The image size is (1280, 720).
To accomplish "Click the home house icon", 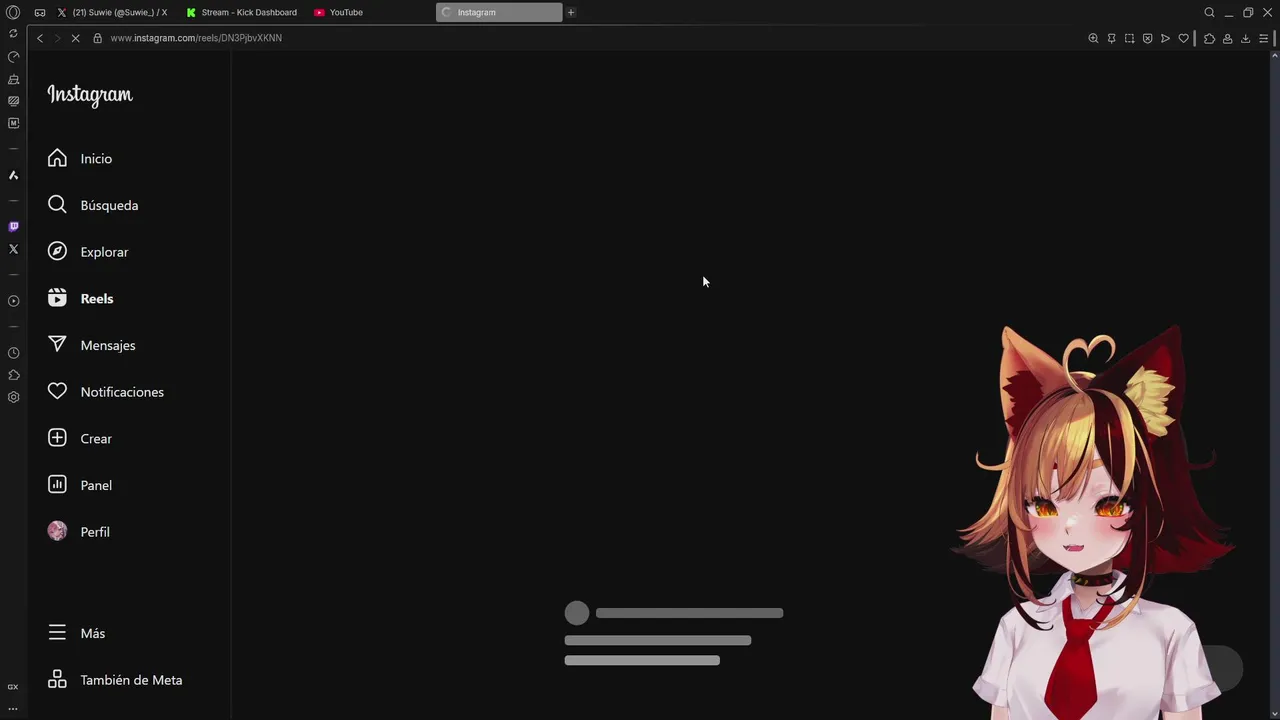I will tap(57, 158).
